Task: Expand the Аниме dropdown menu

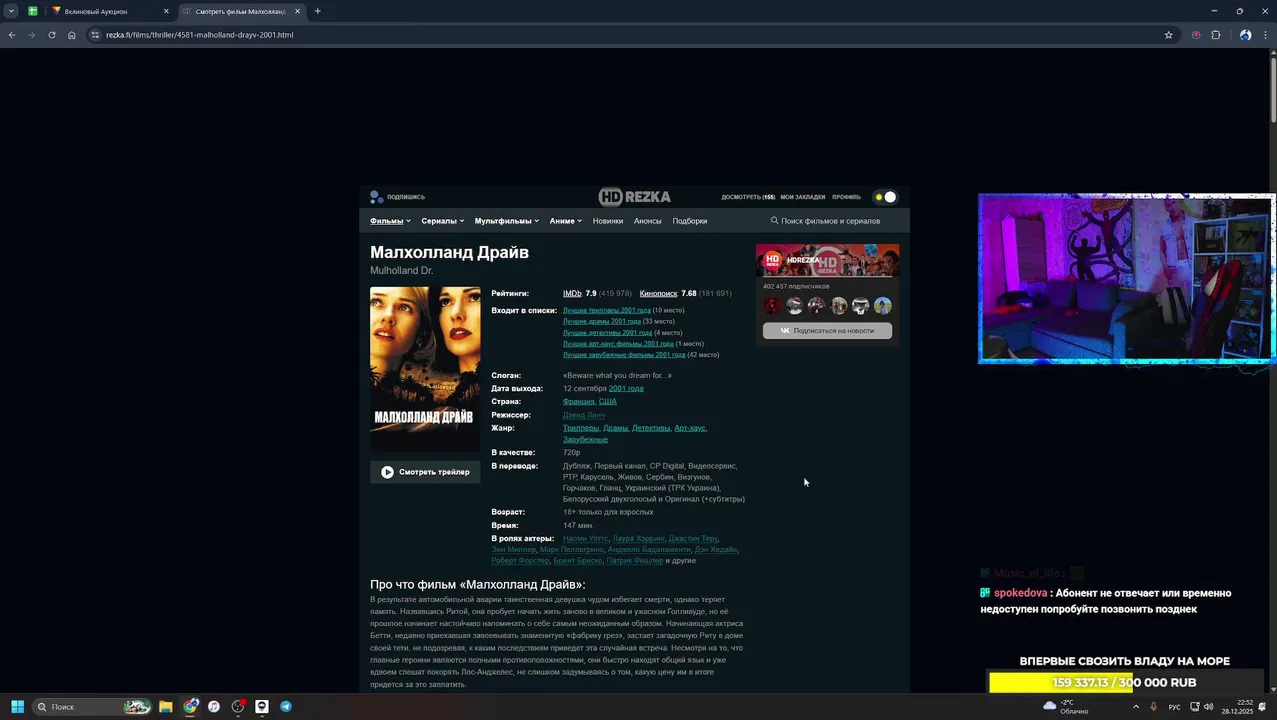Action: [x=566, y=221]
